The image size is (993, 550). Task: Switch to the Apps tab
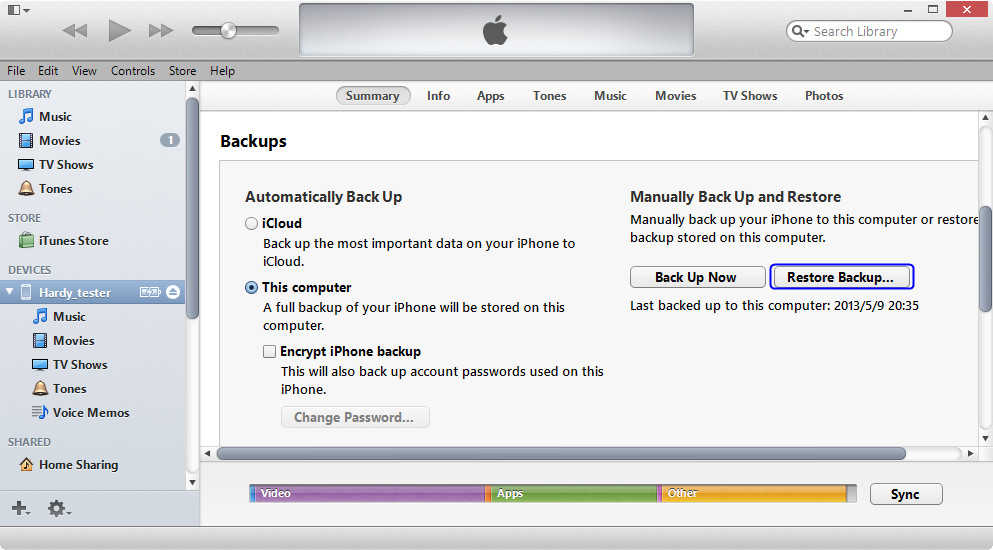pyautogui.click(x=490, y=96)
